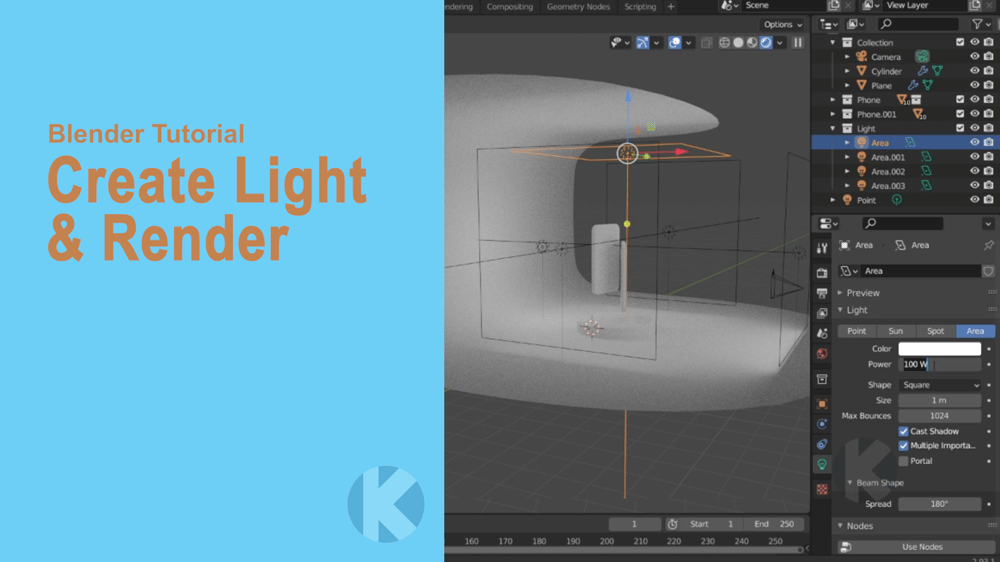Open the Tool properties tab
The height and width of the screenshot is (562, 1000).
[822, 248]
